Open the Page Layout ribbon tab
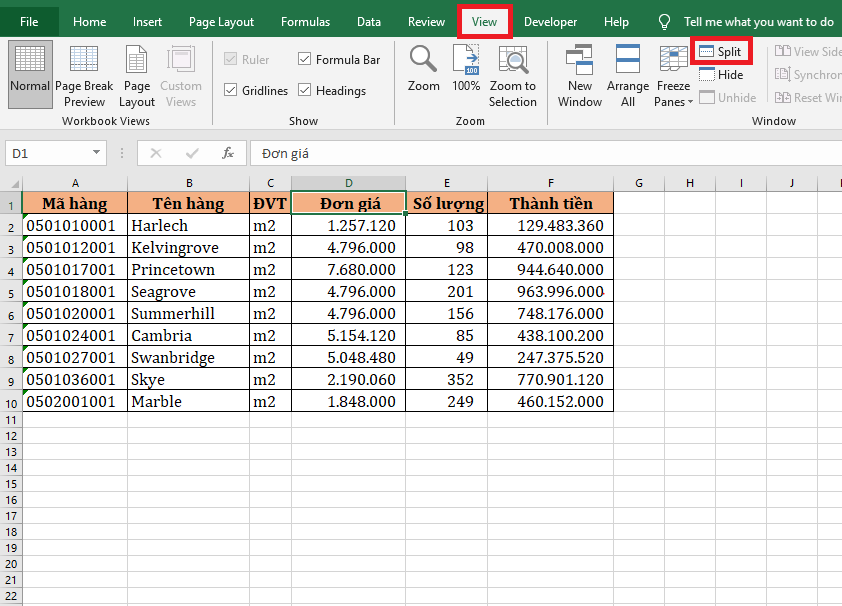This screenshot has height=606, width=842. [221, 21]
